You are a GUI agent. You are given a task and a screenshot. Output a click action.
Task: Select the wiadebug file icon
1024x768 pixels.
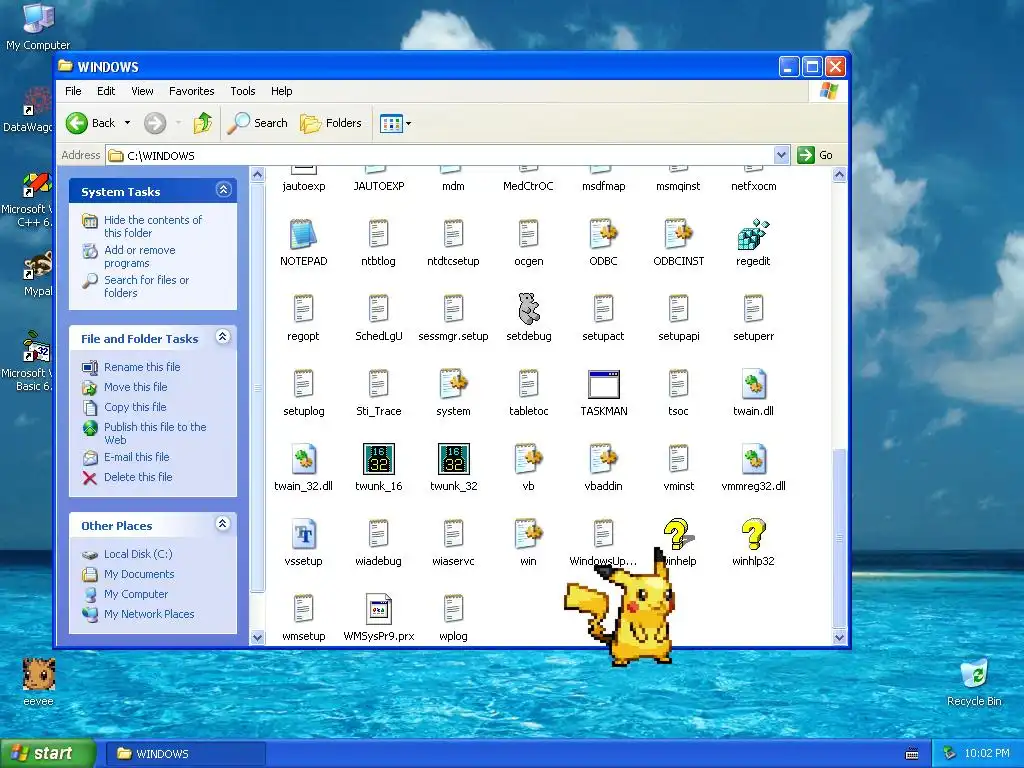click(x=379, y=534)
